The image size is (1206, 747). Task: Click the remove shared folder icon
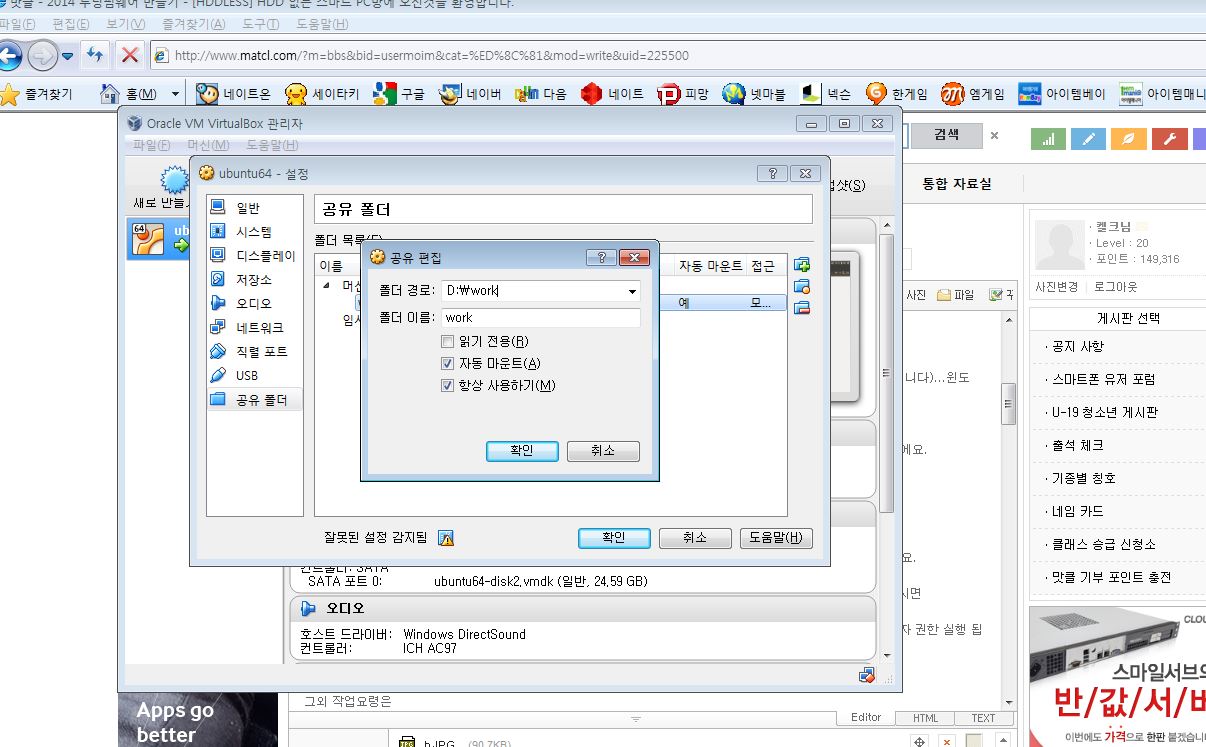801,308
